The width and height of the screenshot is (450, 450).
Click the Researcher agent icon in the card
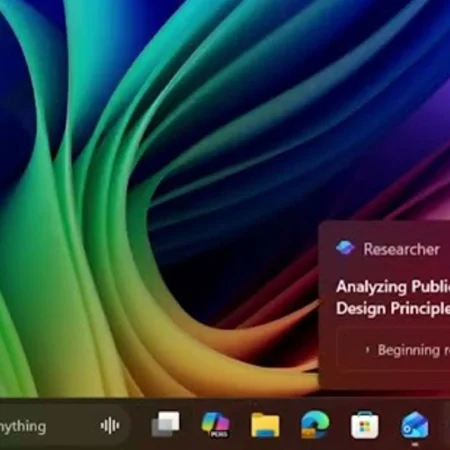[x=345, y=248]
